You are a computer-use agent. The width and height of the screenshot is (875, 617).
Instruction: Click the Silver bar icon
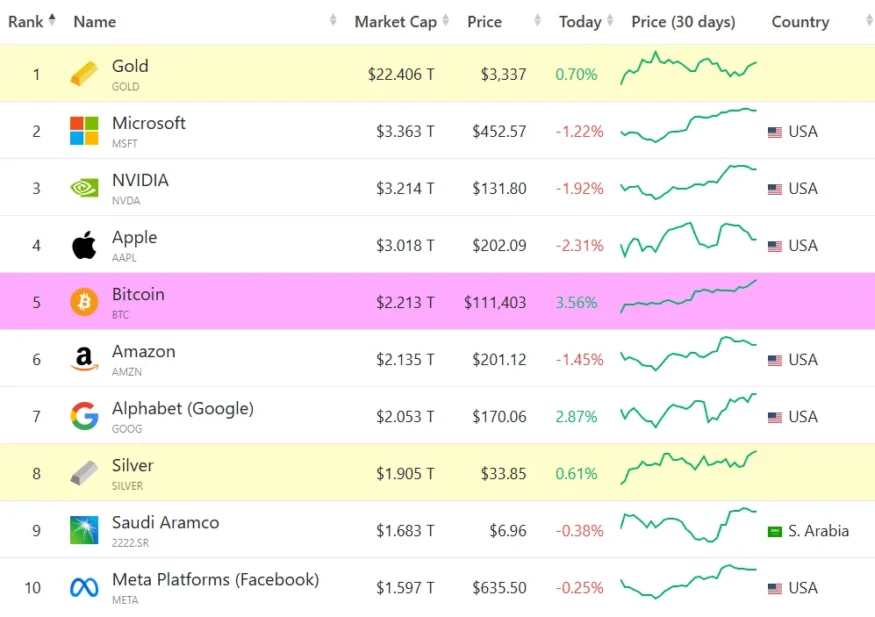coord(84,473)
